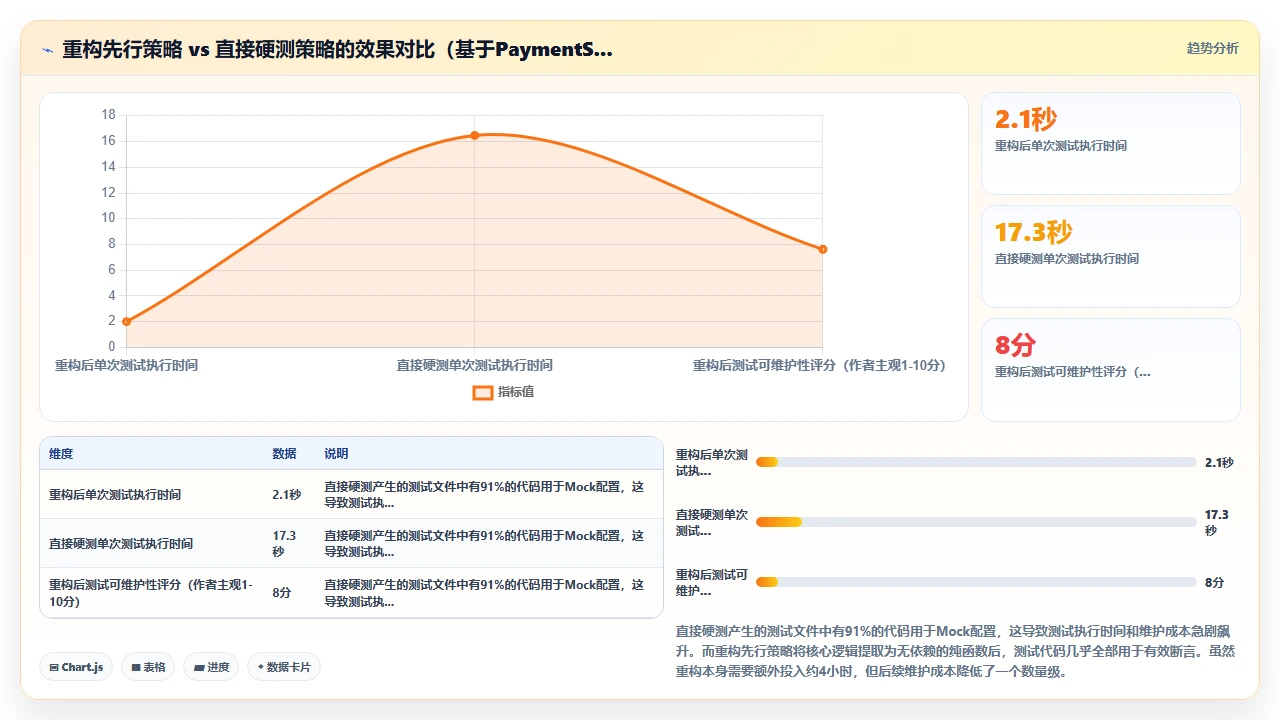
Task: Click the progress bar for 重构后测试可维护性
Action: click(x=976, y=582)
